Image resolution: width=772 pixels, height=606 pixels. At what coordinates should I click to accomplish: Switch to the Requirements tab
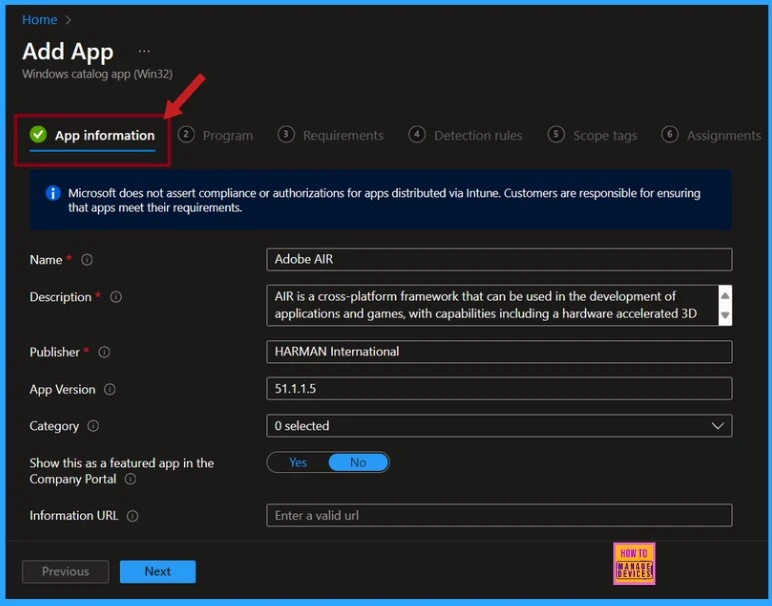tap(330, 135)
